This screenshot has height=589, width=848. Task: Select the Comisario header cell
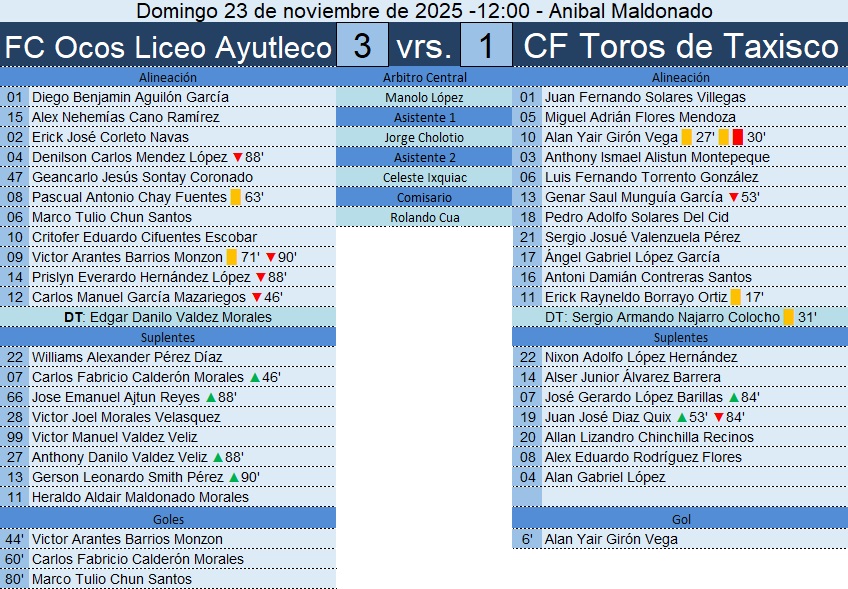point(424,197)
